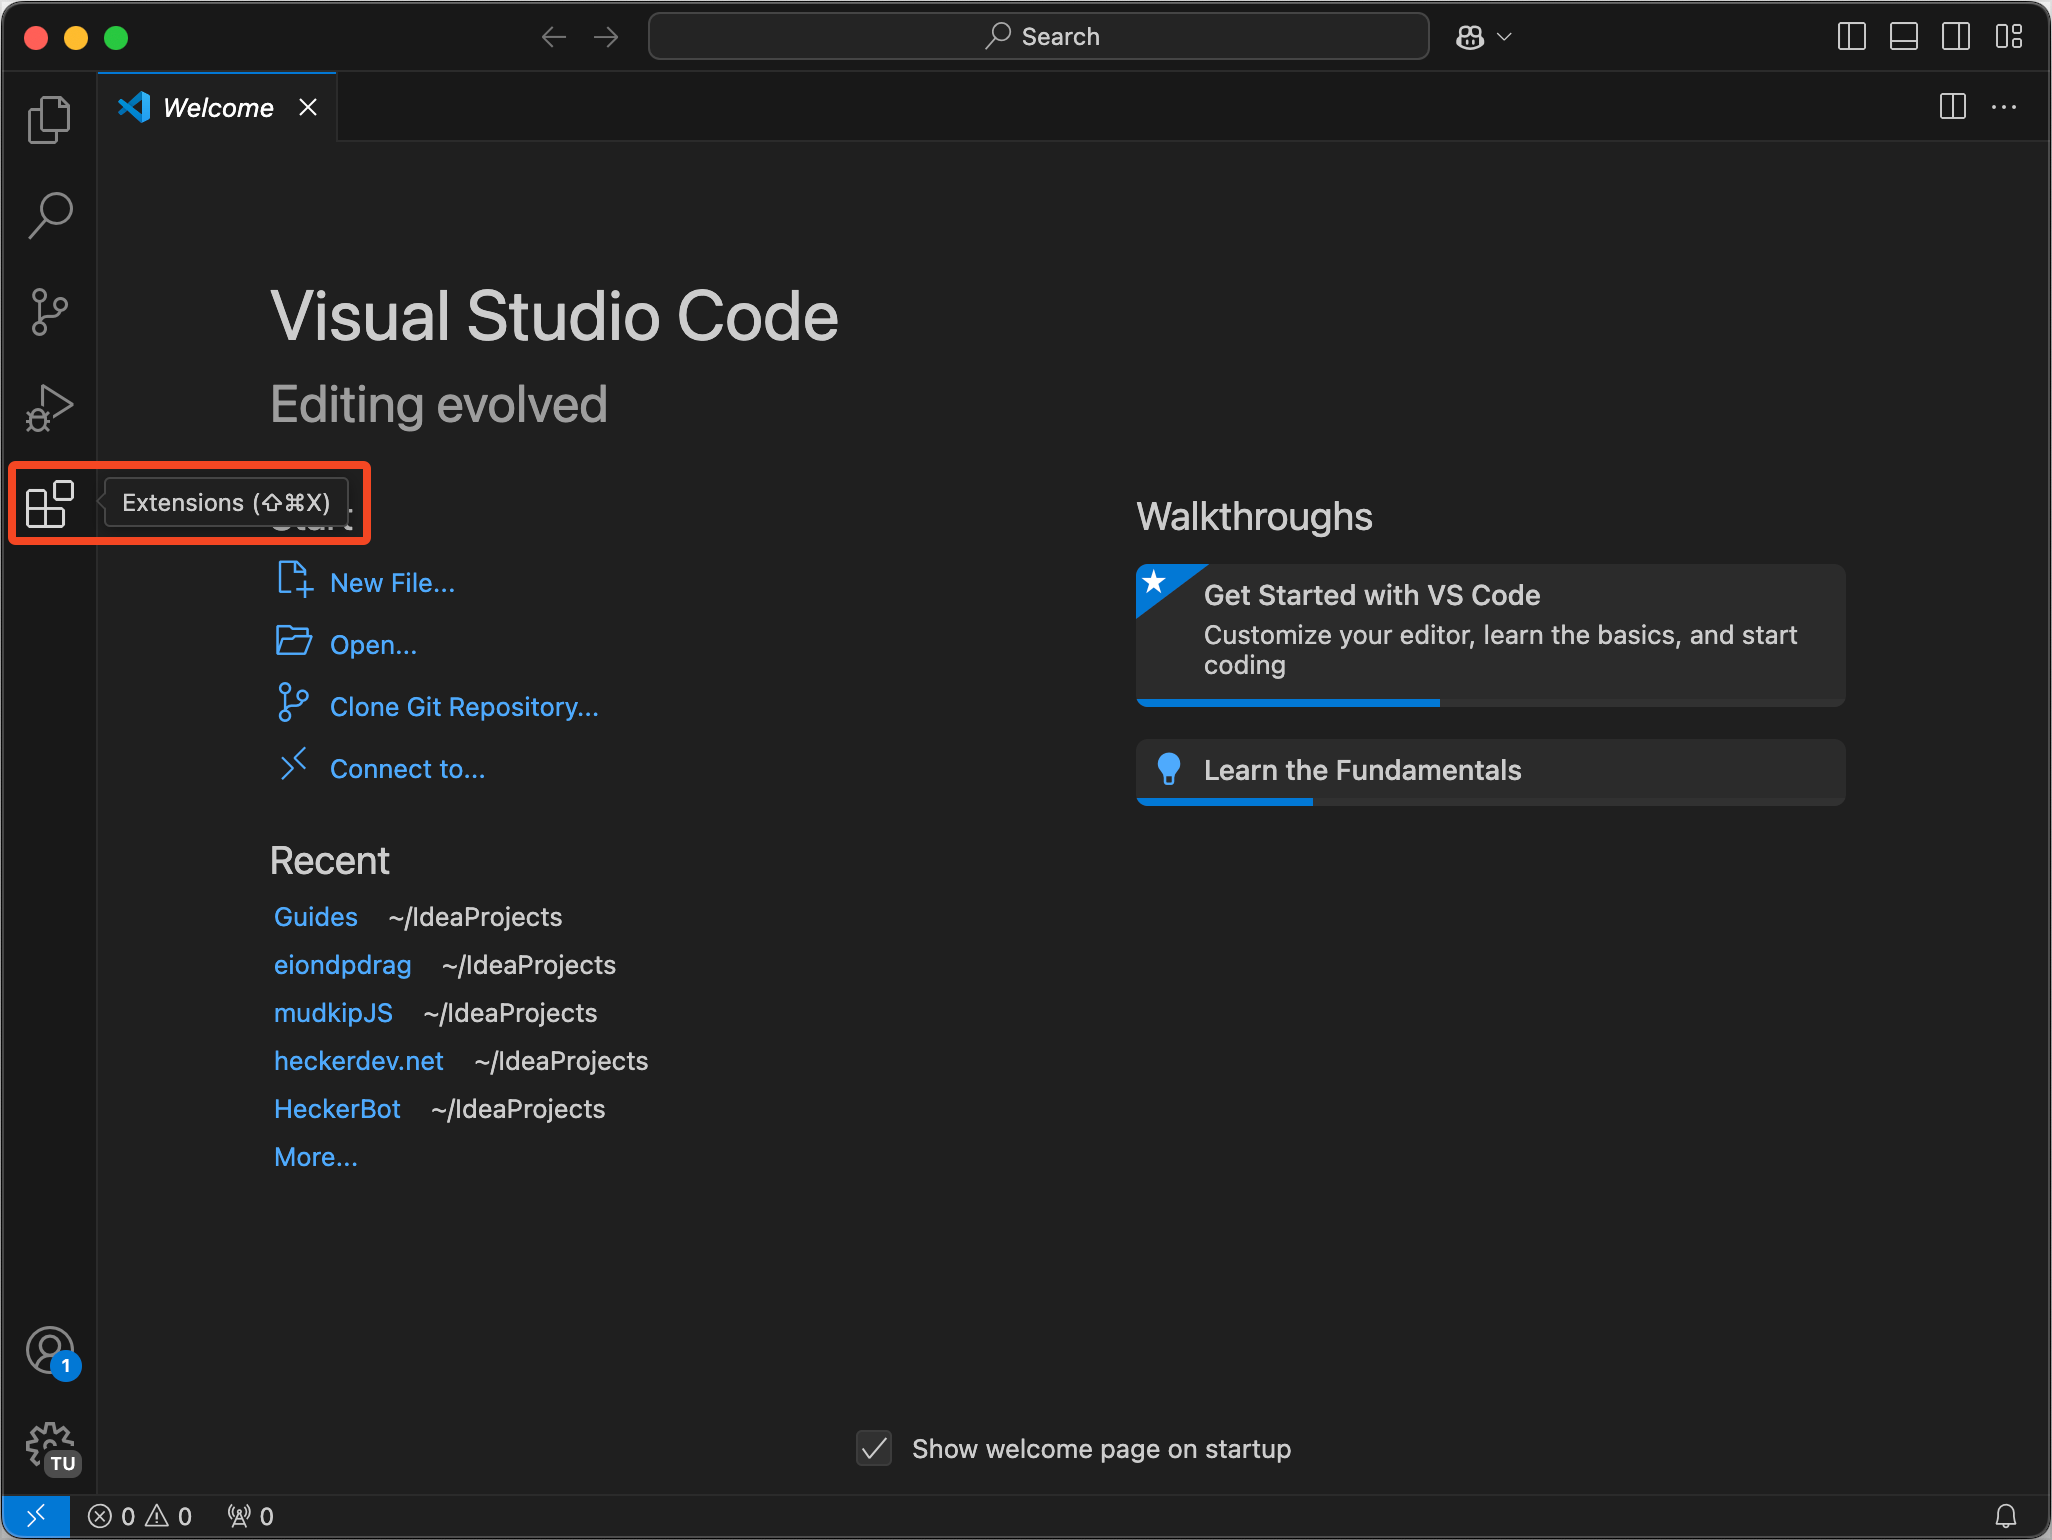Open remote window from status bar icon
Viewport: 2052px width, 1540px height.
tap(35, 1516)
